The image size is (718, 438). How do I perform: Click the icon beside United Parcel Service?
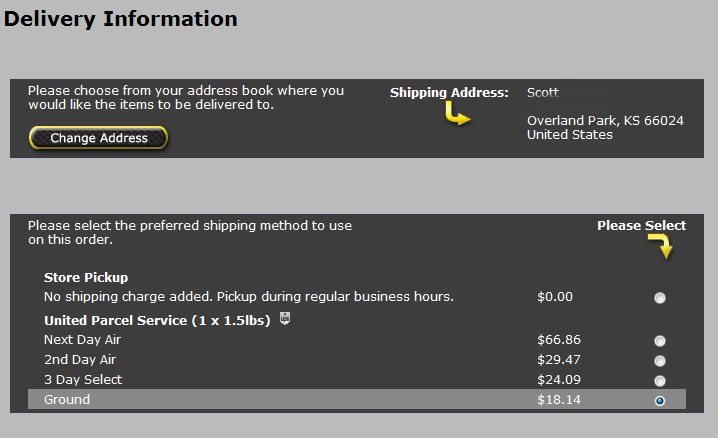pyautogui.click(x=285, y=320)
